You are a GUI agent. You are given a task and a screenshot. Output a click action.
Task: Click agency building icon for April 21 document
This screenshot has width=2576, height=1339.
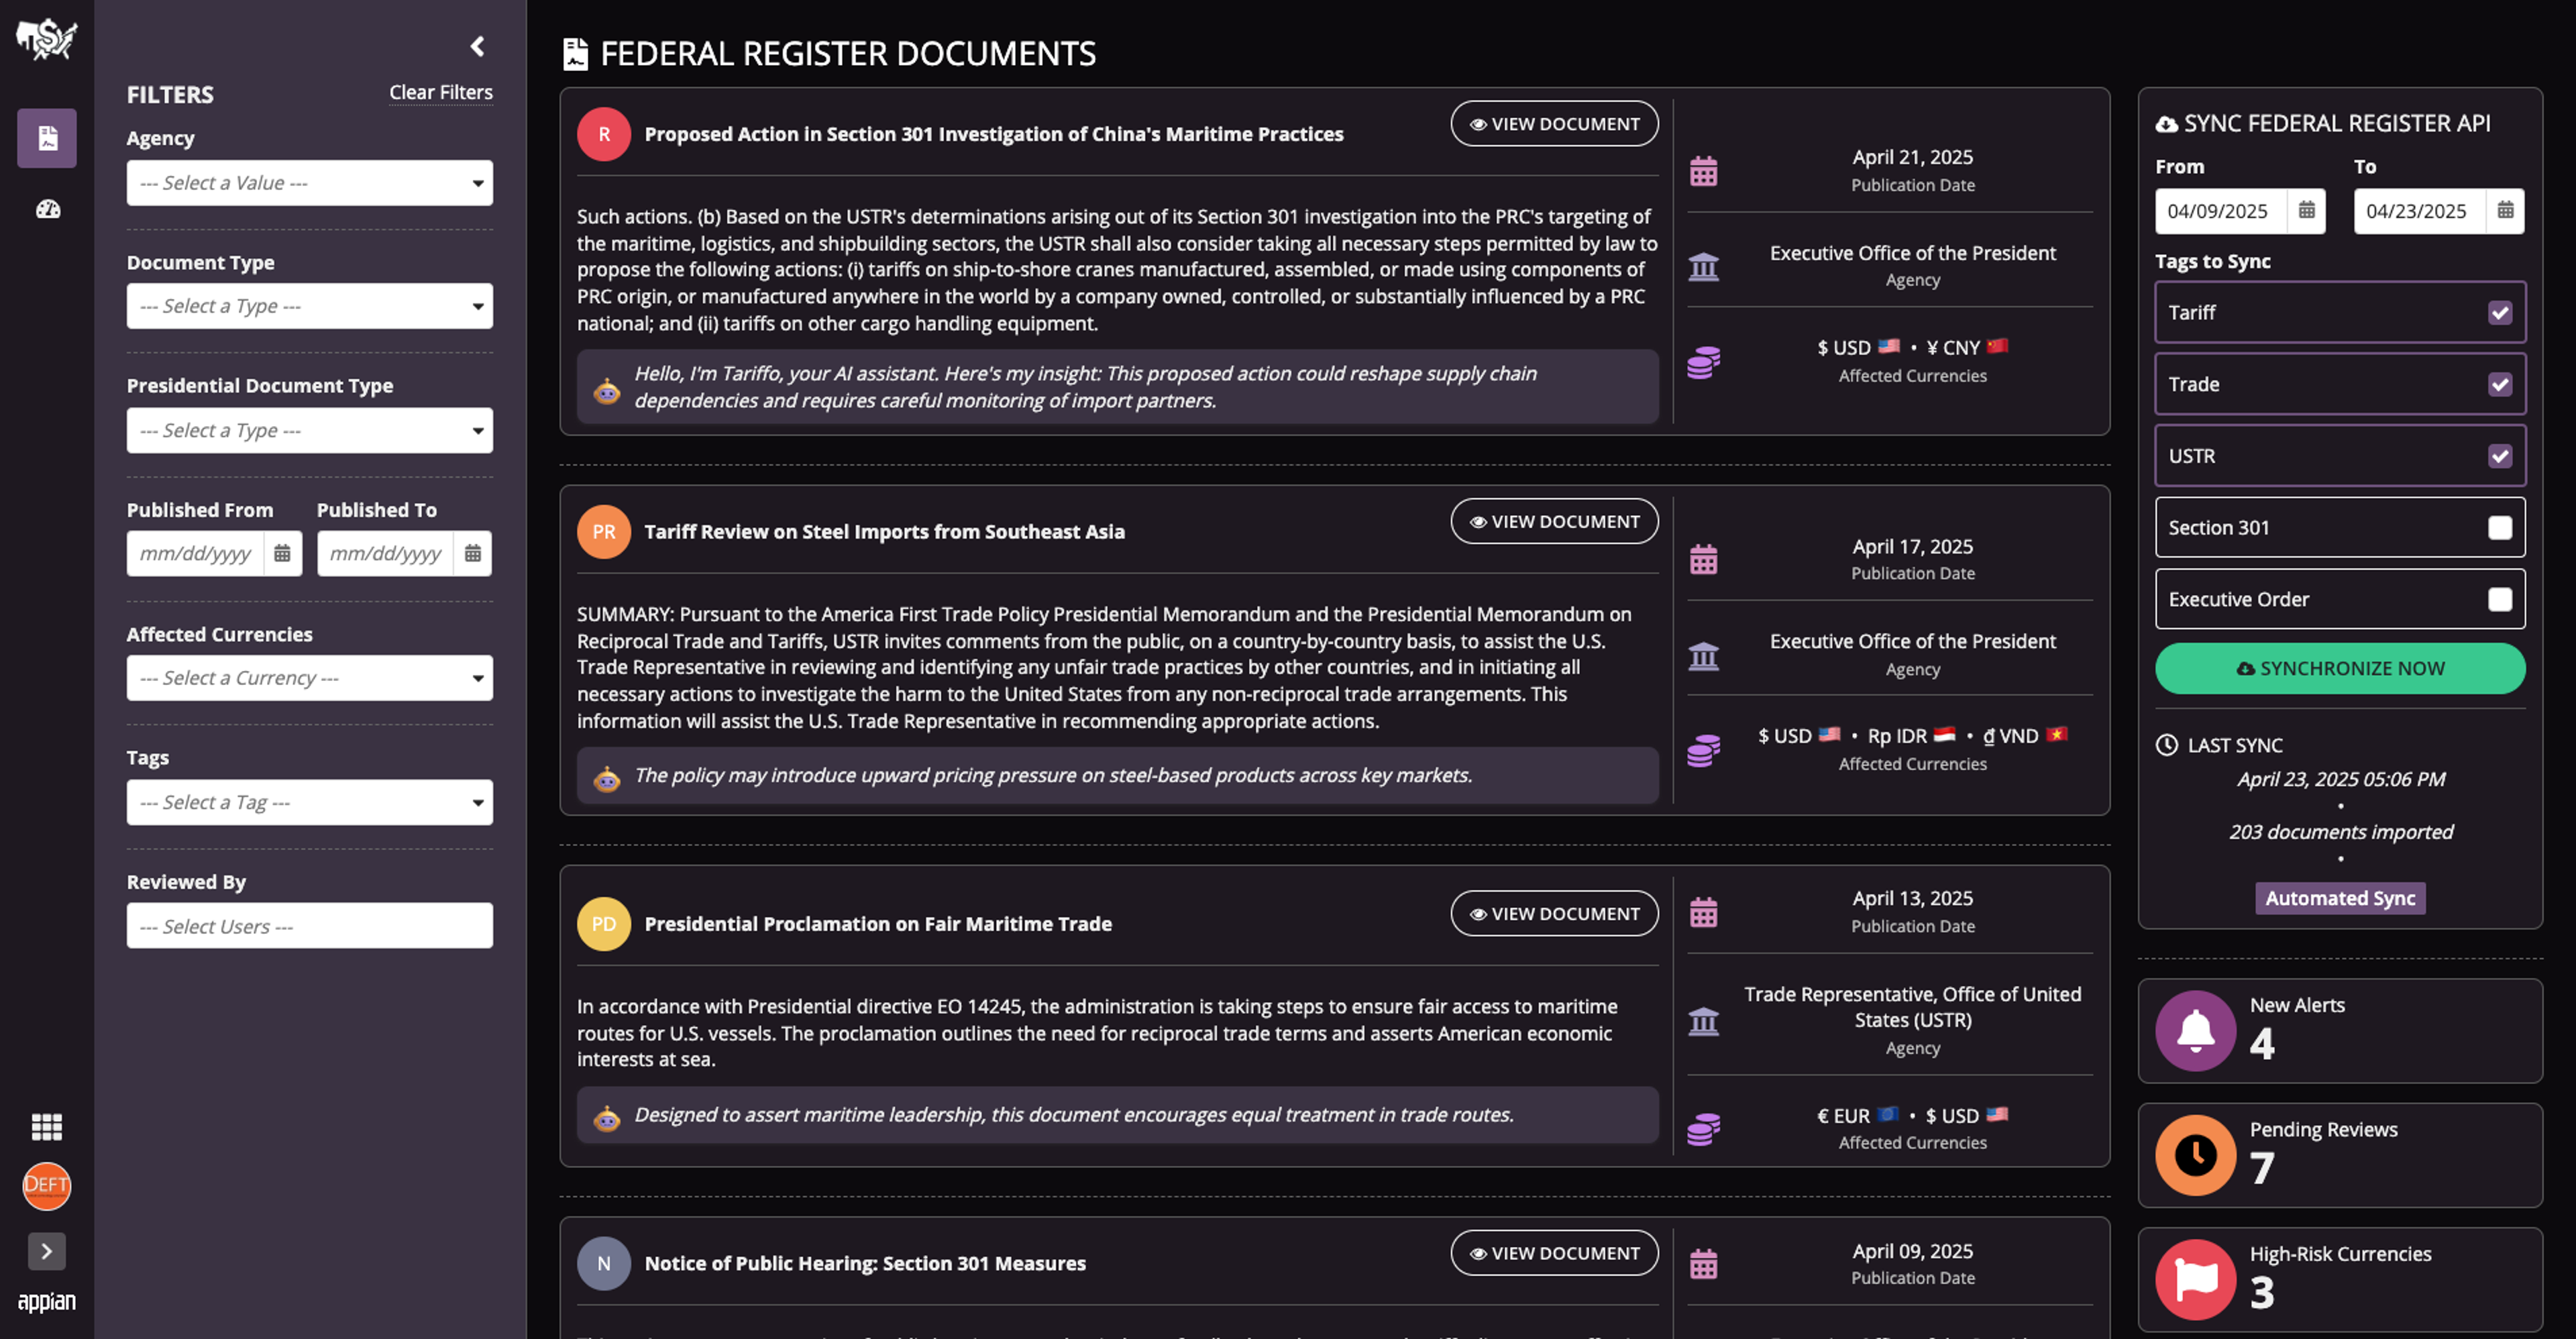coord(1704,267)
